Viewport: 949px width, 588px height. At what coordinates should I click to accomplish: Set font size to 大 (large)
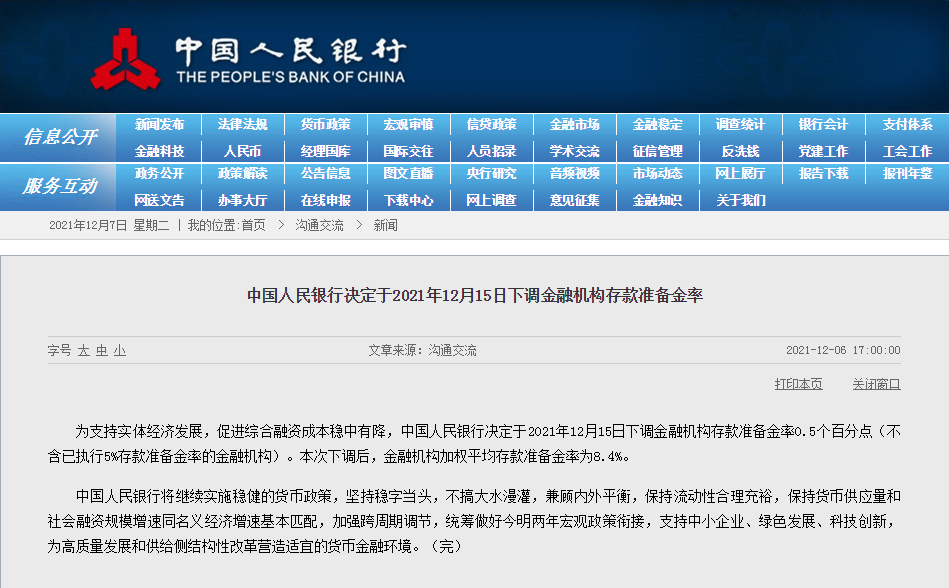84,351
